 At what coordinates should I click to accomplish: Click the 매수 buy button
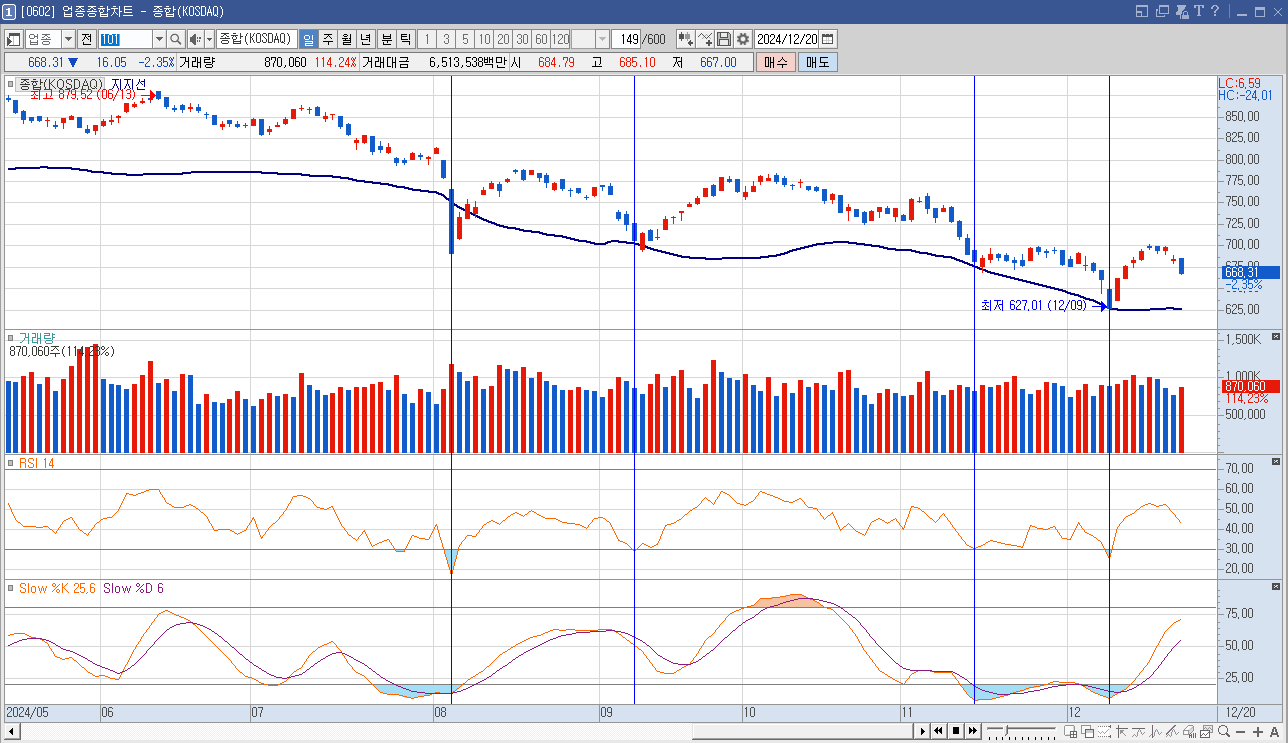click(775, 62)
